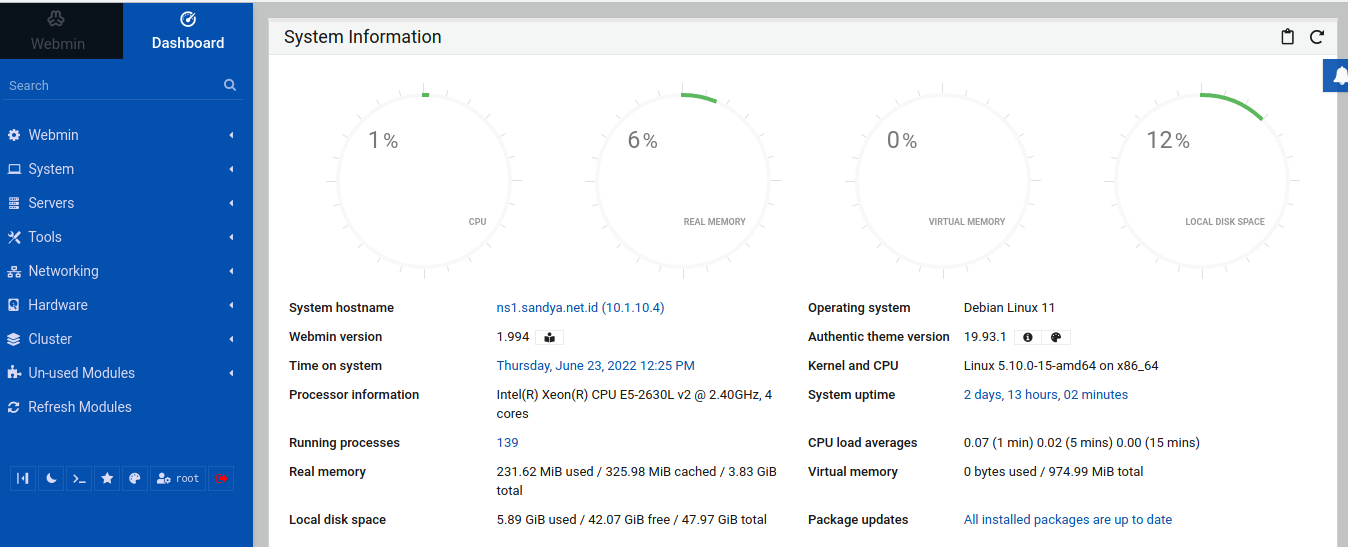Click the 'All installed packages are up to date' link
The width and height of the screenshot is (1348, 547).
click(x=1067, y=520)
